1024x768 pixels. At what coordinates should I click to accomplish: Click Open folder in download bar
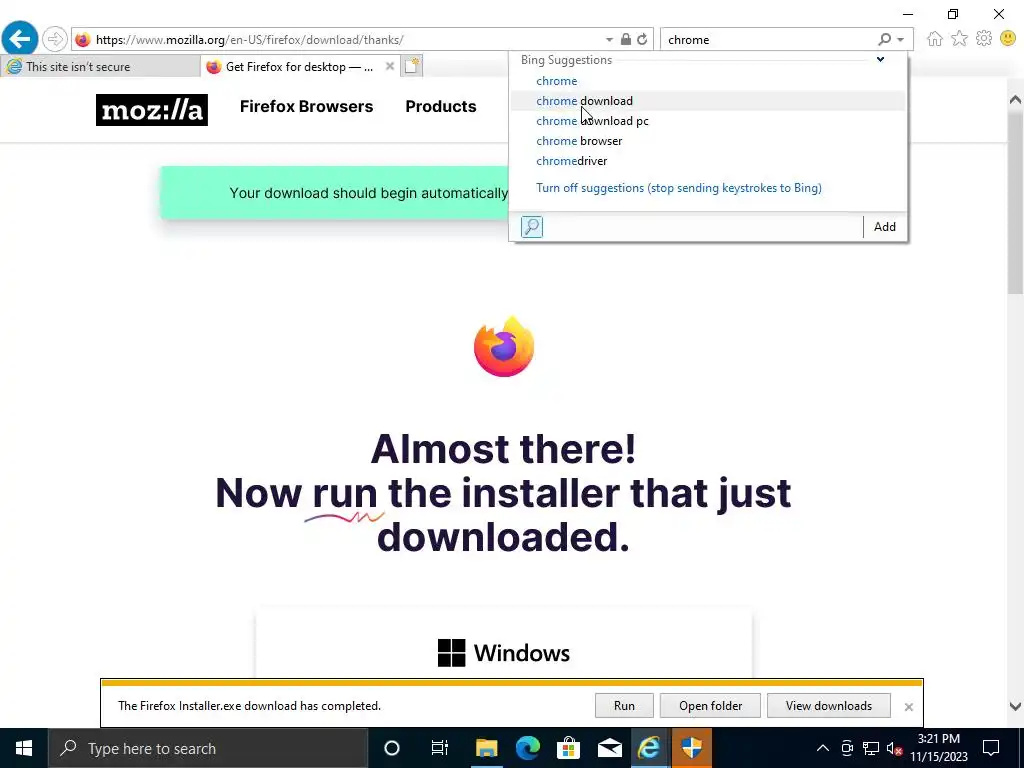(x=710, y=705)
